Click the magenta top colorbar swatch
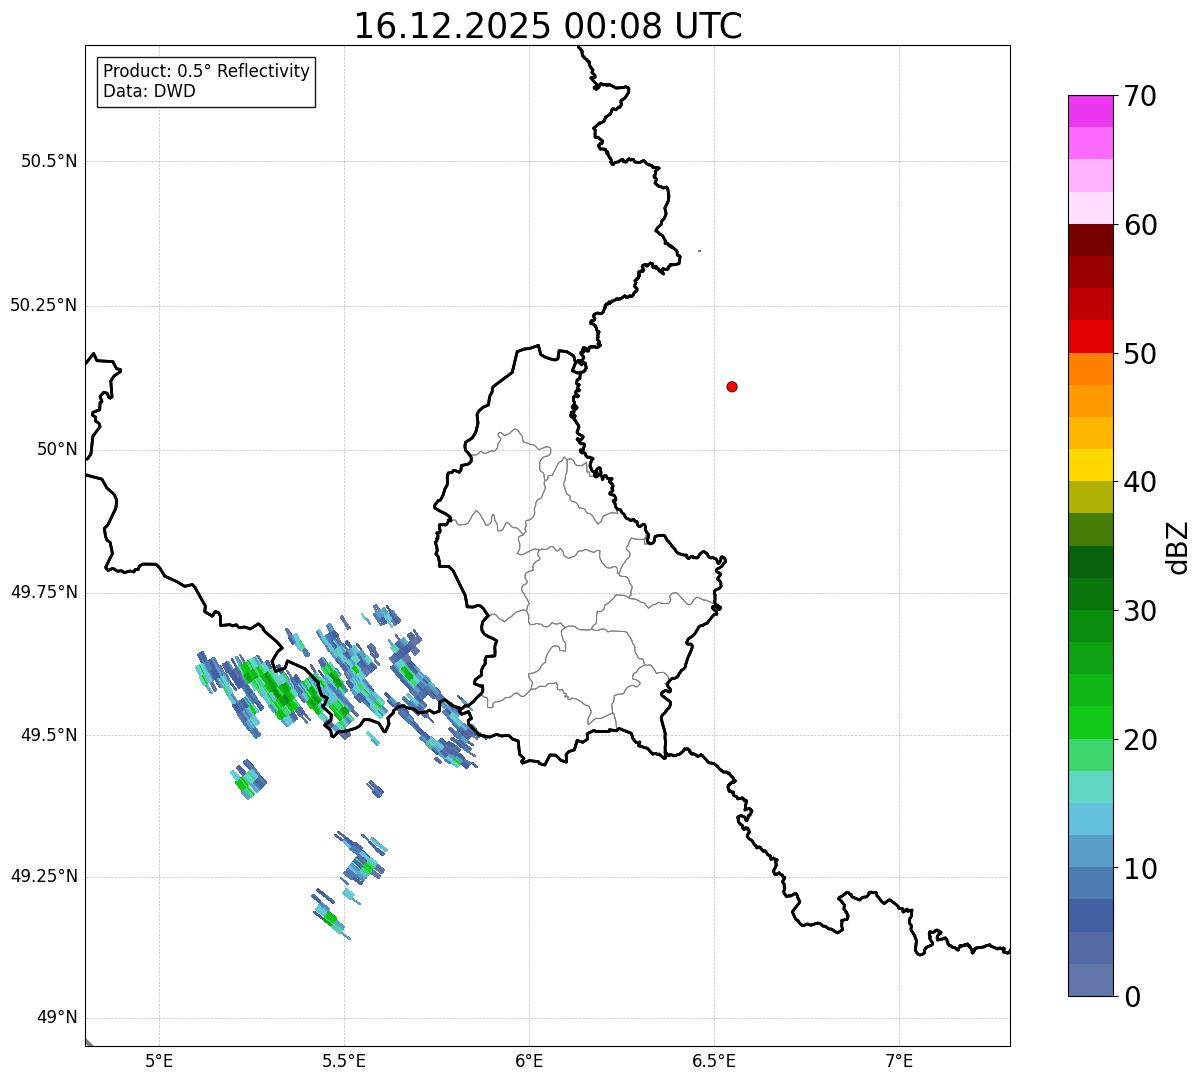The height and width of the screenshot is (1081, 1202). tap(1090, 111)
